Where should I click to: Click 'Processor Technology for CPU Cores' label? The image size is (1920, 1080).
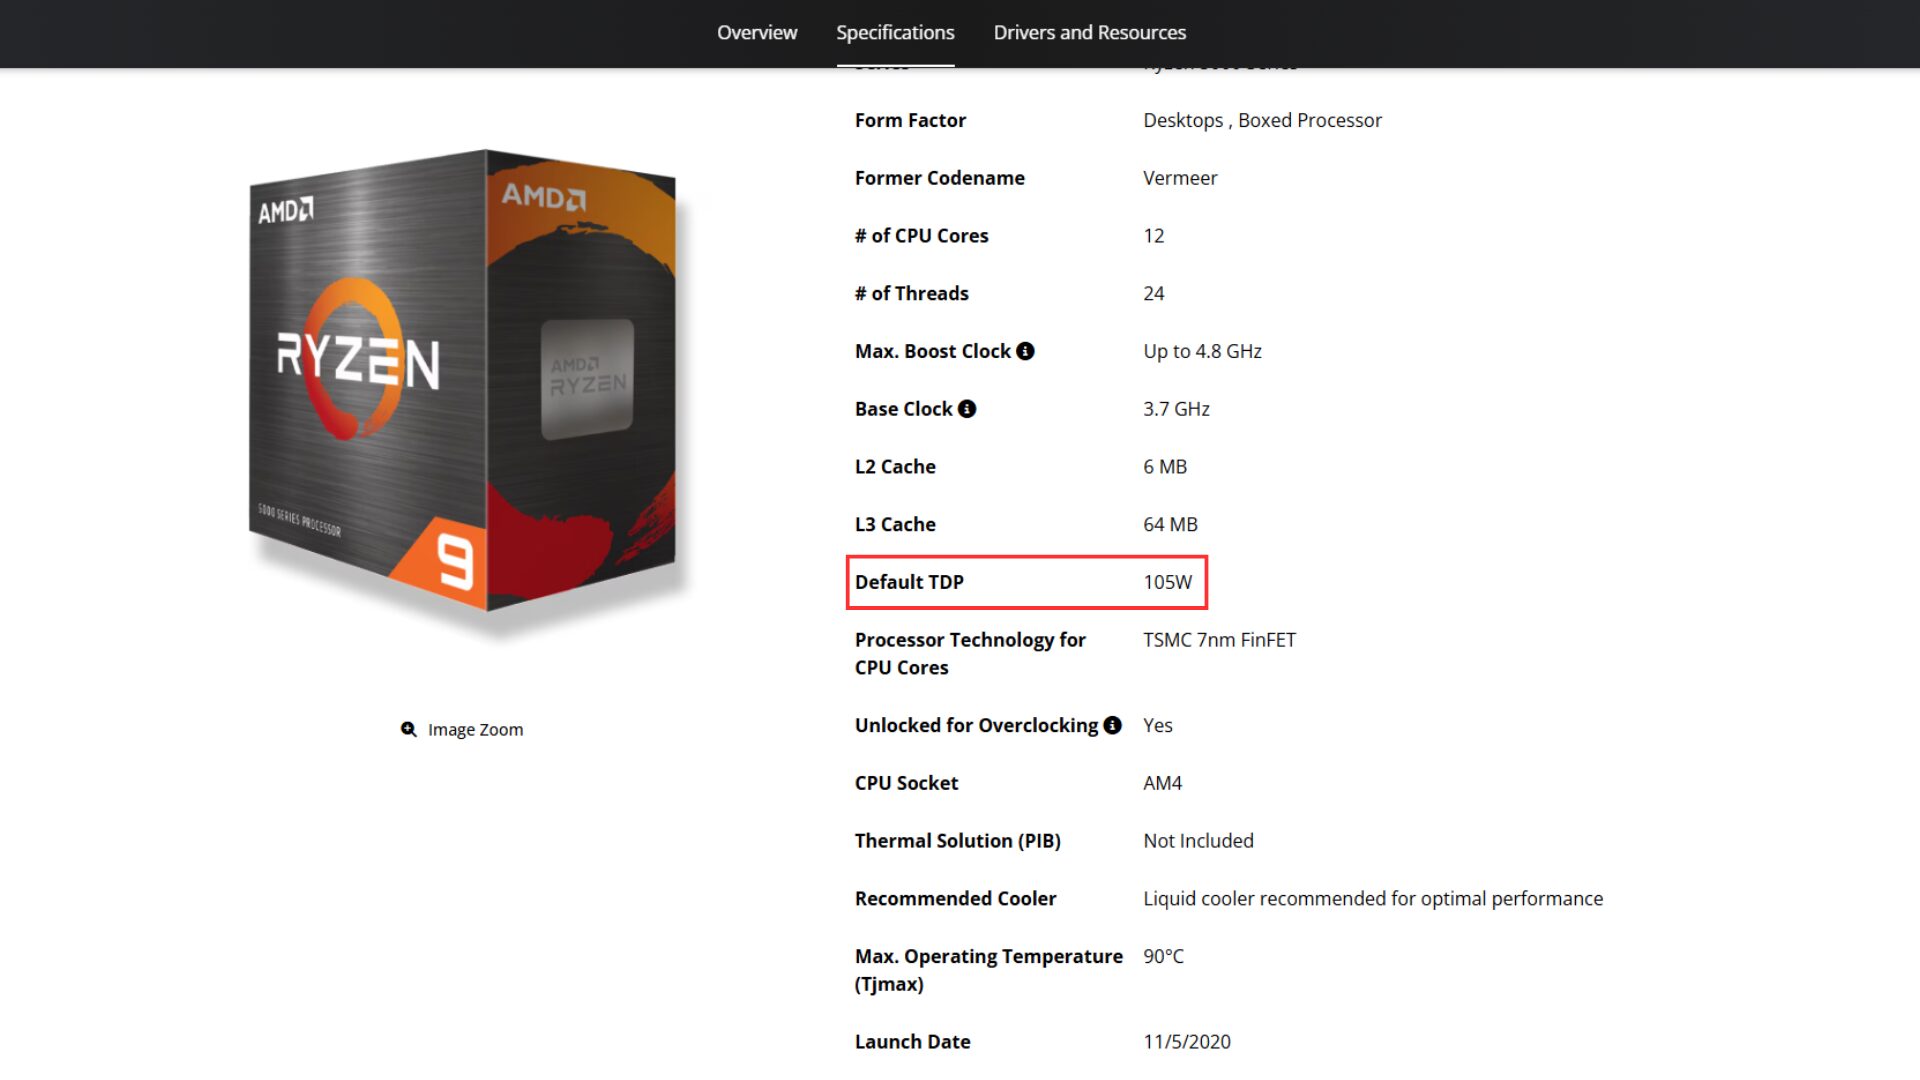[970, 654]
